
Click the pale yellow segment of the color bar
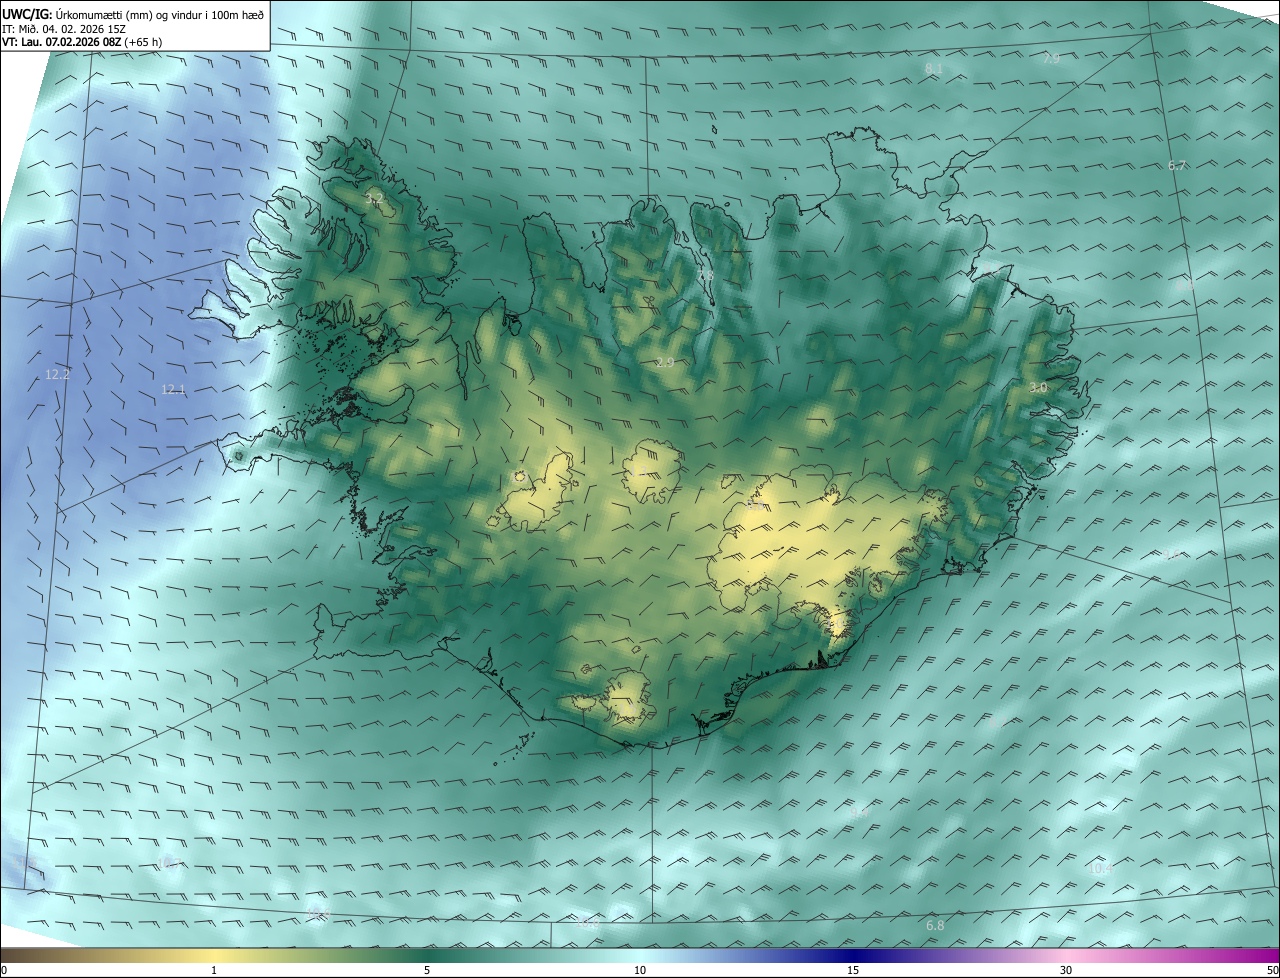(214, 955)
